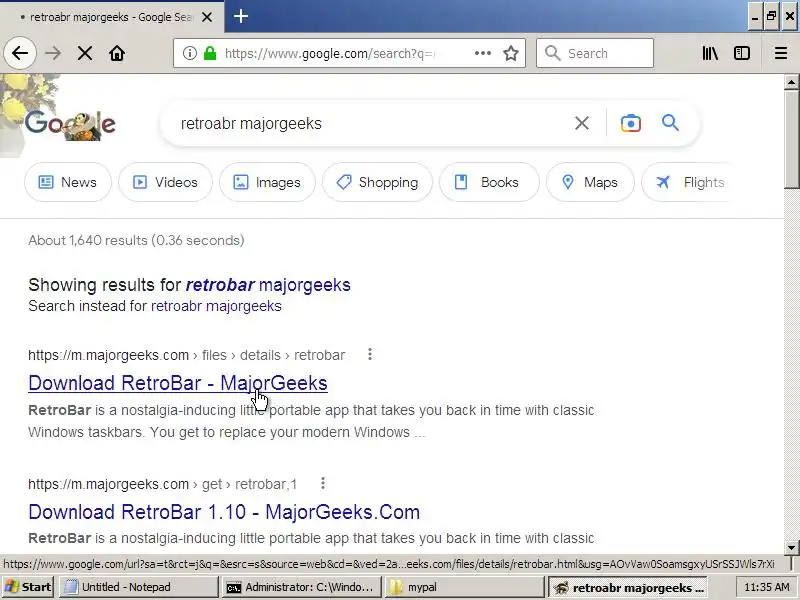
Task: Open page actions three-dot menu
Action: pos(483,53)
